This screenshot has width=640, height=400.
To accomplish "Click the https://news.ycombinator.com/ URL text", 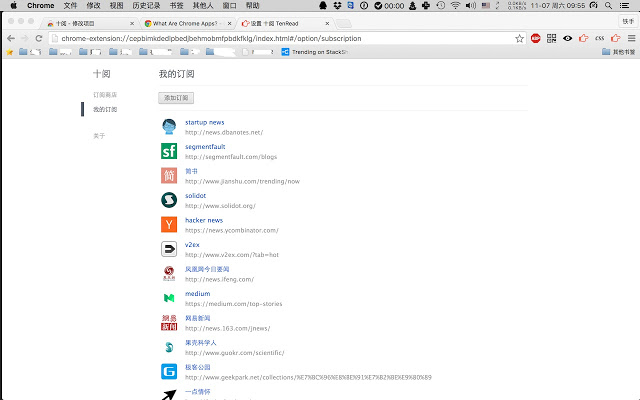I will pyautogui.click(x=231, y=230).
